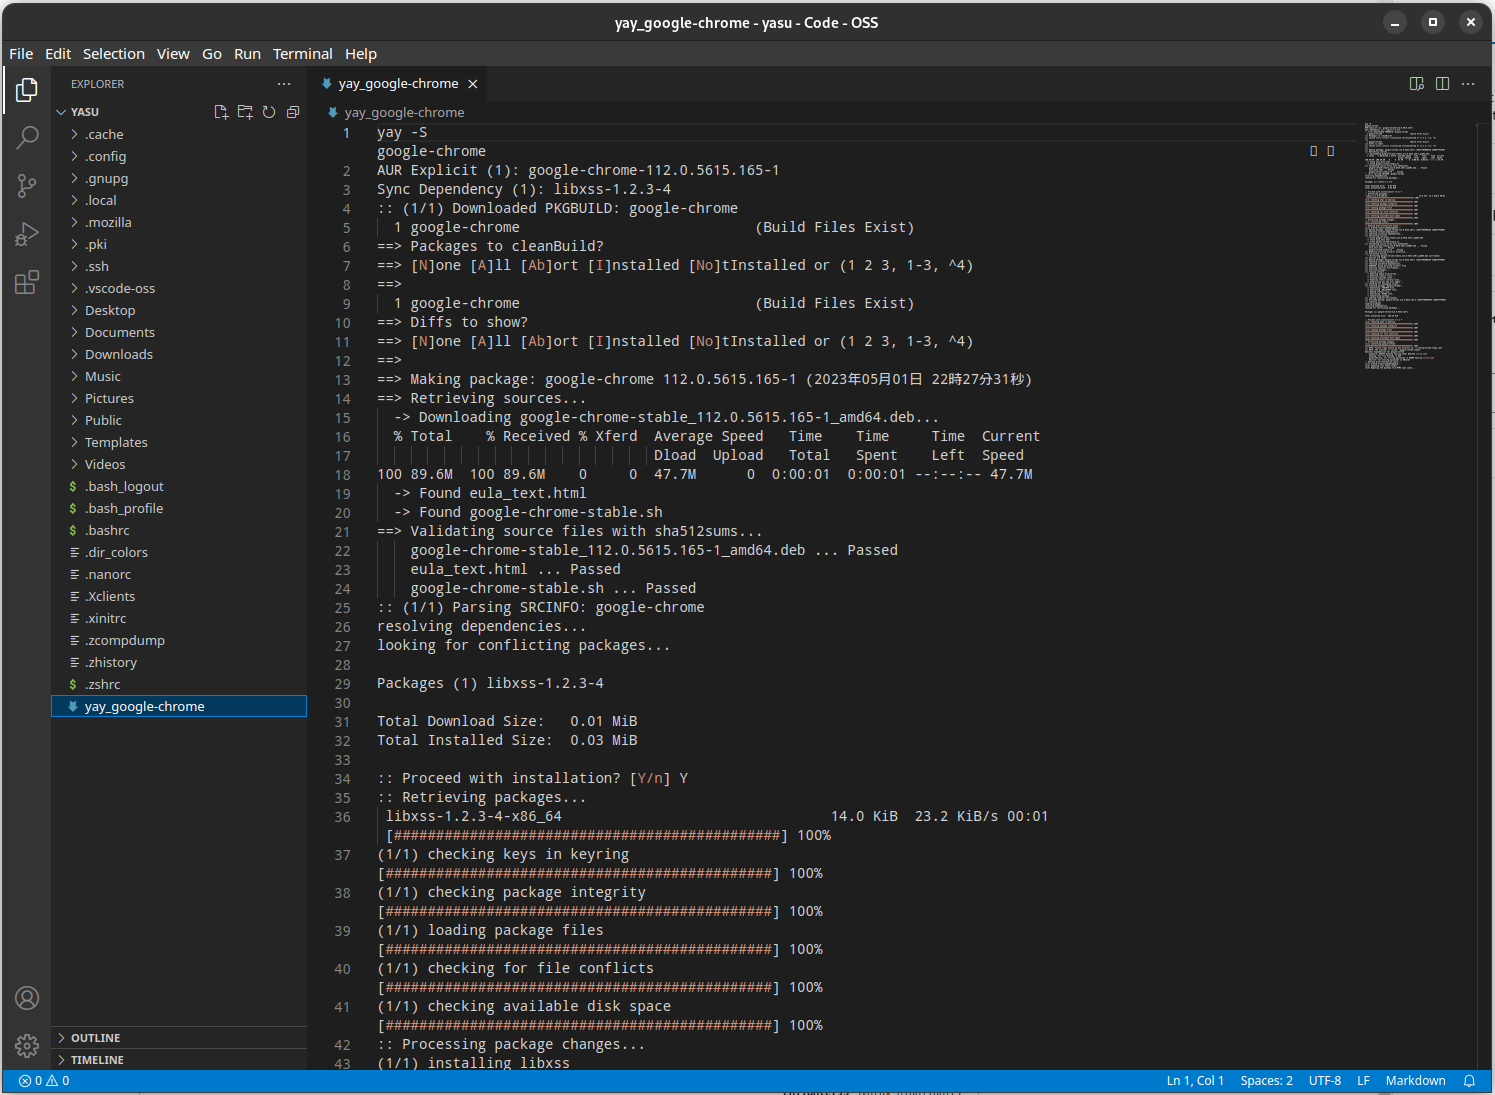Image resolution: width=1495 pixels, height=1095 pixels.
Task: Change language mode from Markdown
Action: tap(1415, 1080)
